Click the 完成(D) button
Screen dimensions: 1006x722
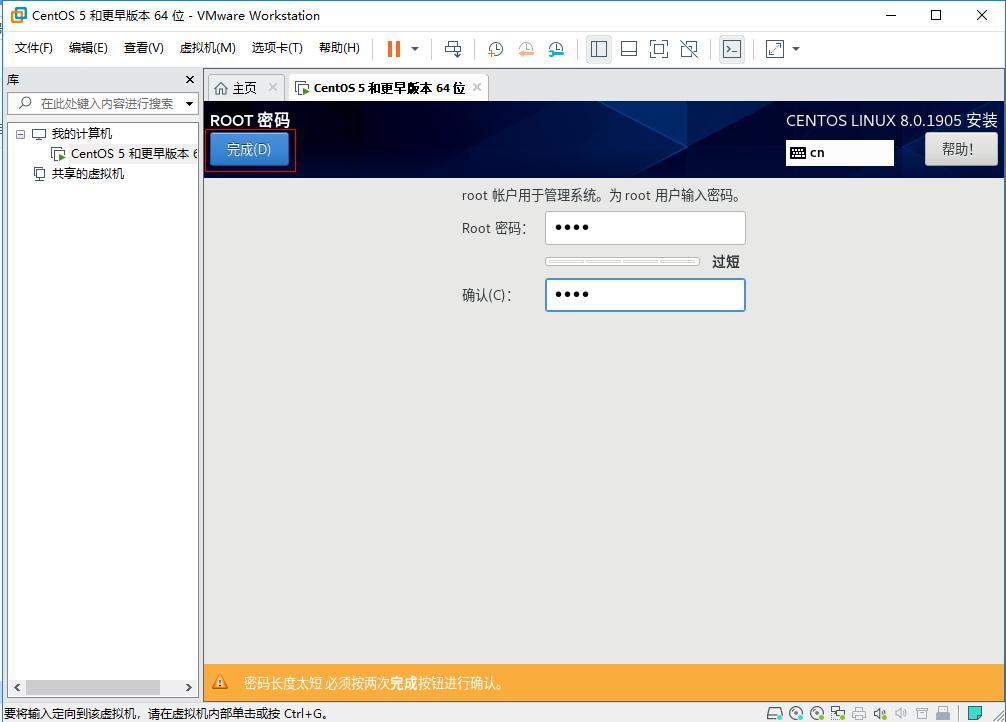pos(248,149)
